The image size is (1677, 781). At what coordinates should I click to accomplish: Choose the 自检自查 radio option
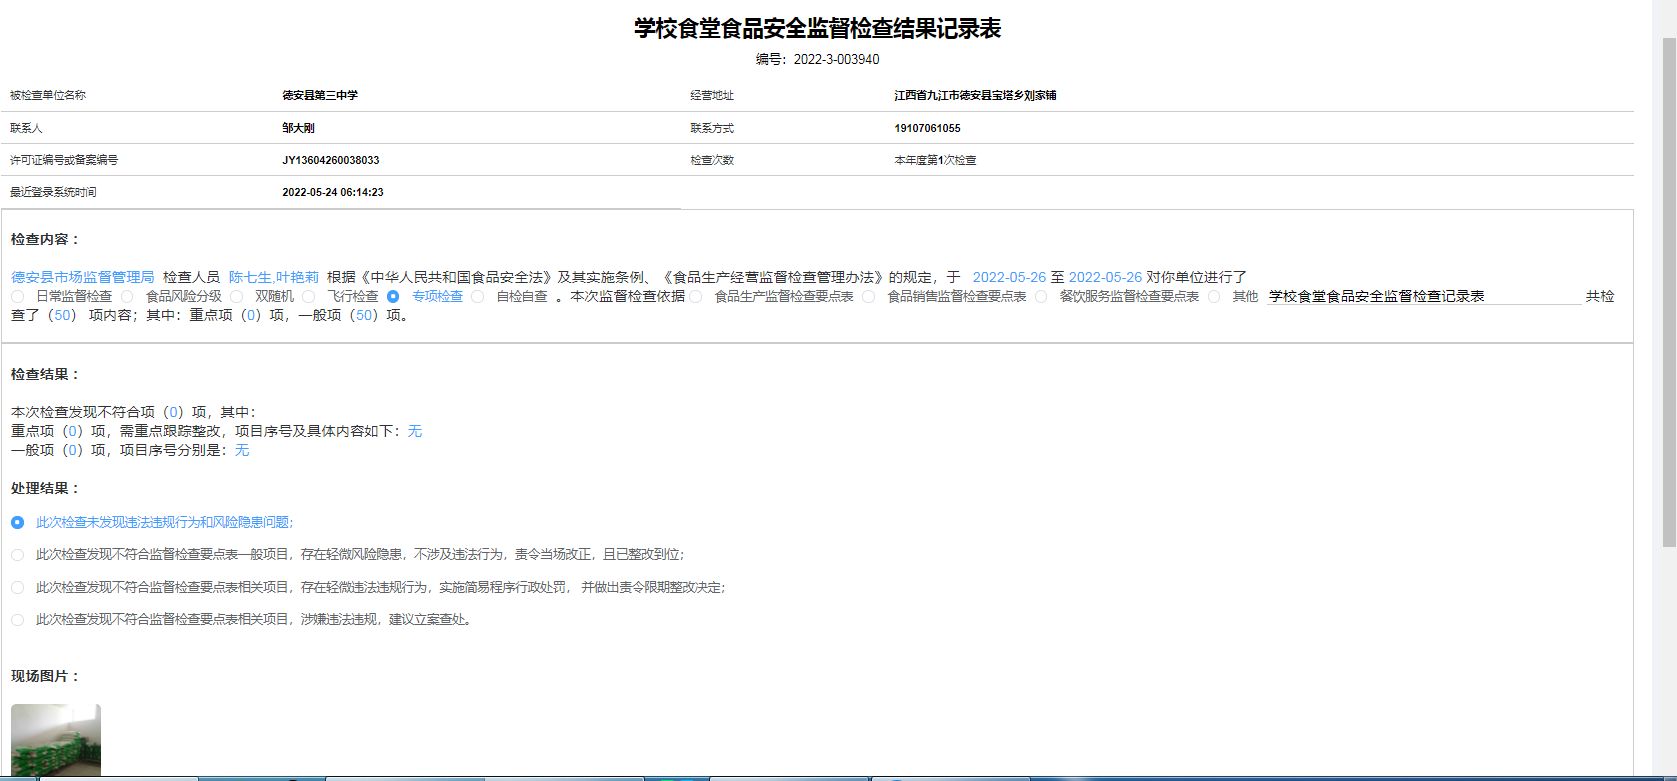point(478,297)
